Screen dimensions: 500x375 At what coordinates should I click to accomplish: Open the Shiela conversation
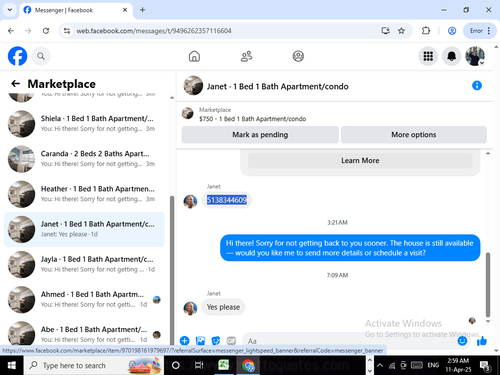(84, 124)
